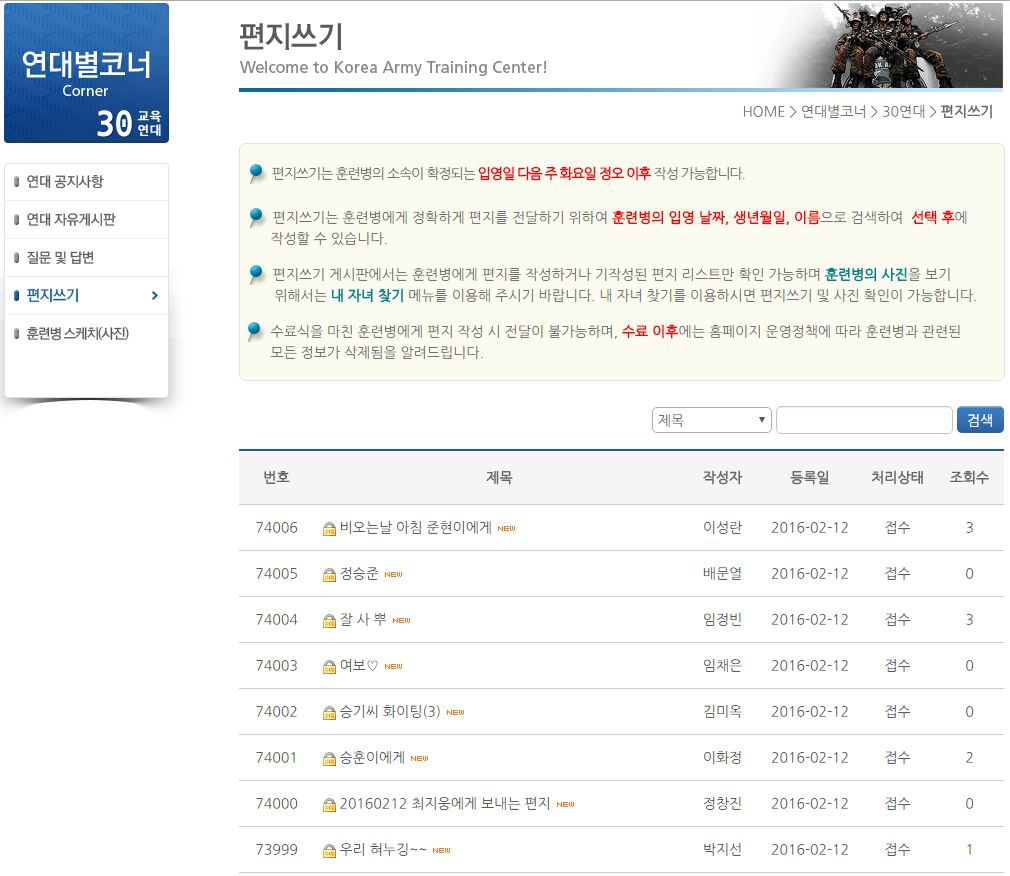The height and width of the screenshot is (876, 1010).
Task: Open post 20160212 최지웅에게 보내는 편지
Action: pos(444,804)
